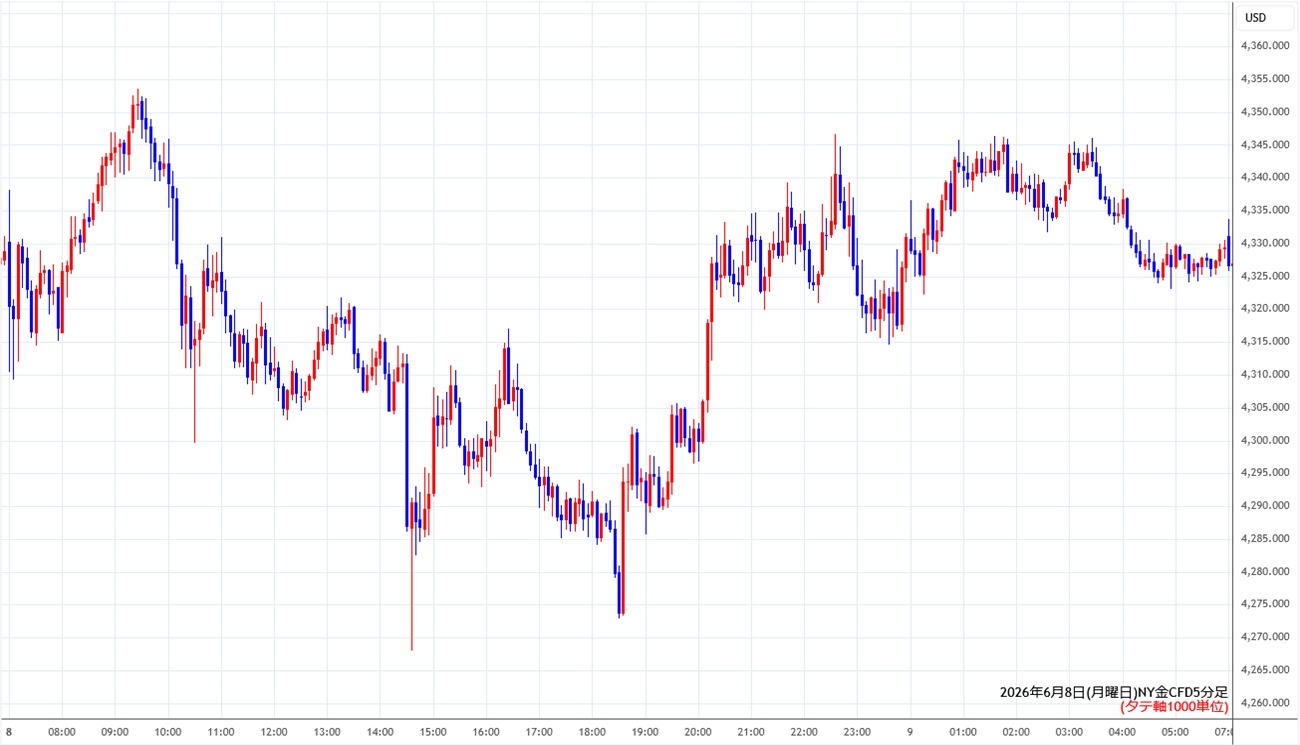Viewport: 1300px width, 745px height.
Task: Click the 13:00 time axis label
Action: click(327, 732)
